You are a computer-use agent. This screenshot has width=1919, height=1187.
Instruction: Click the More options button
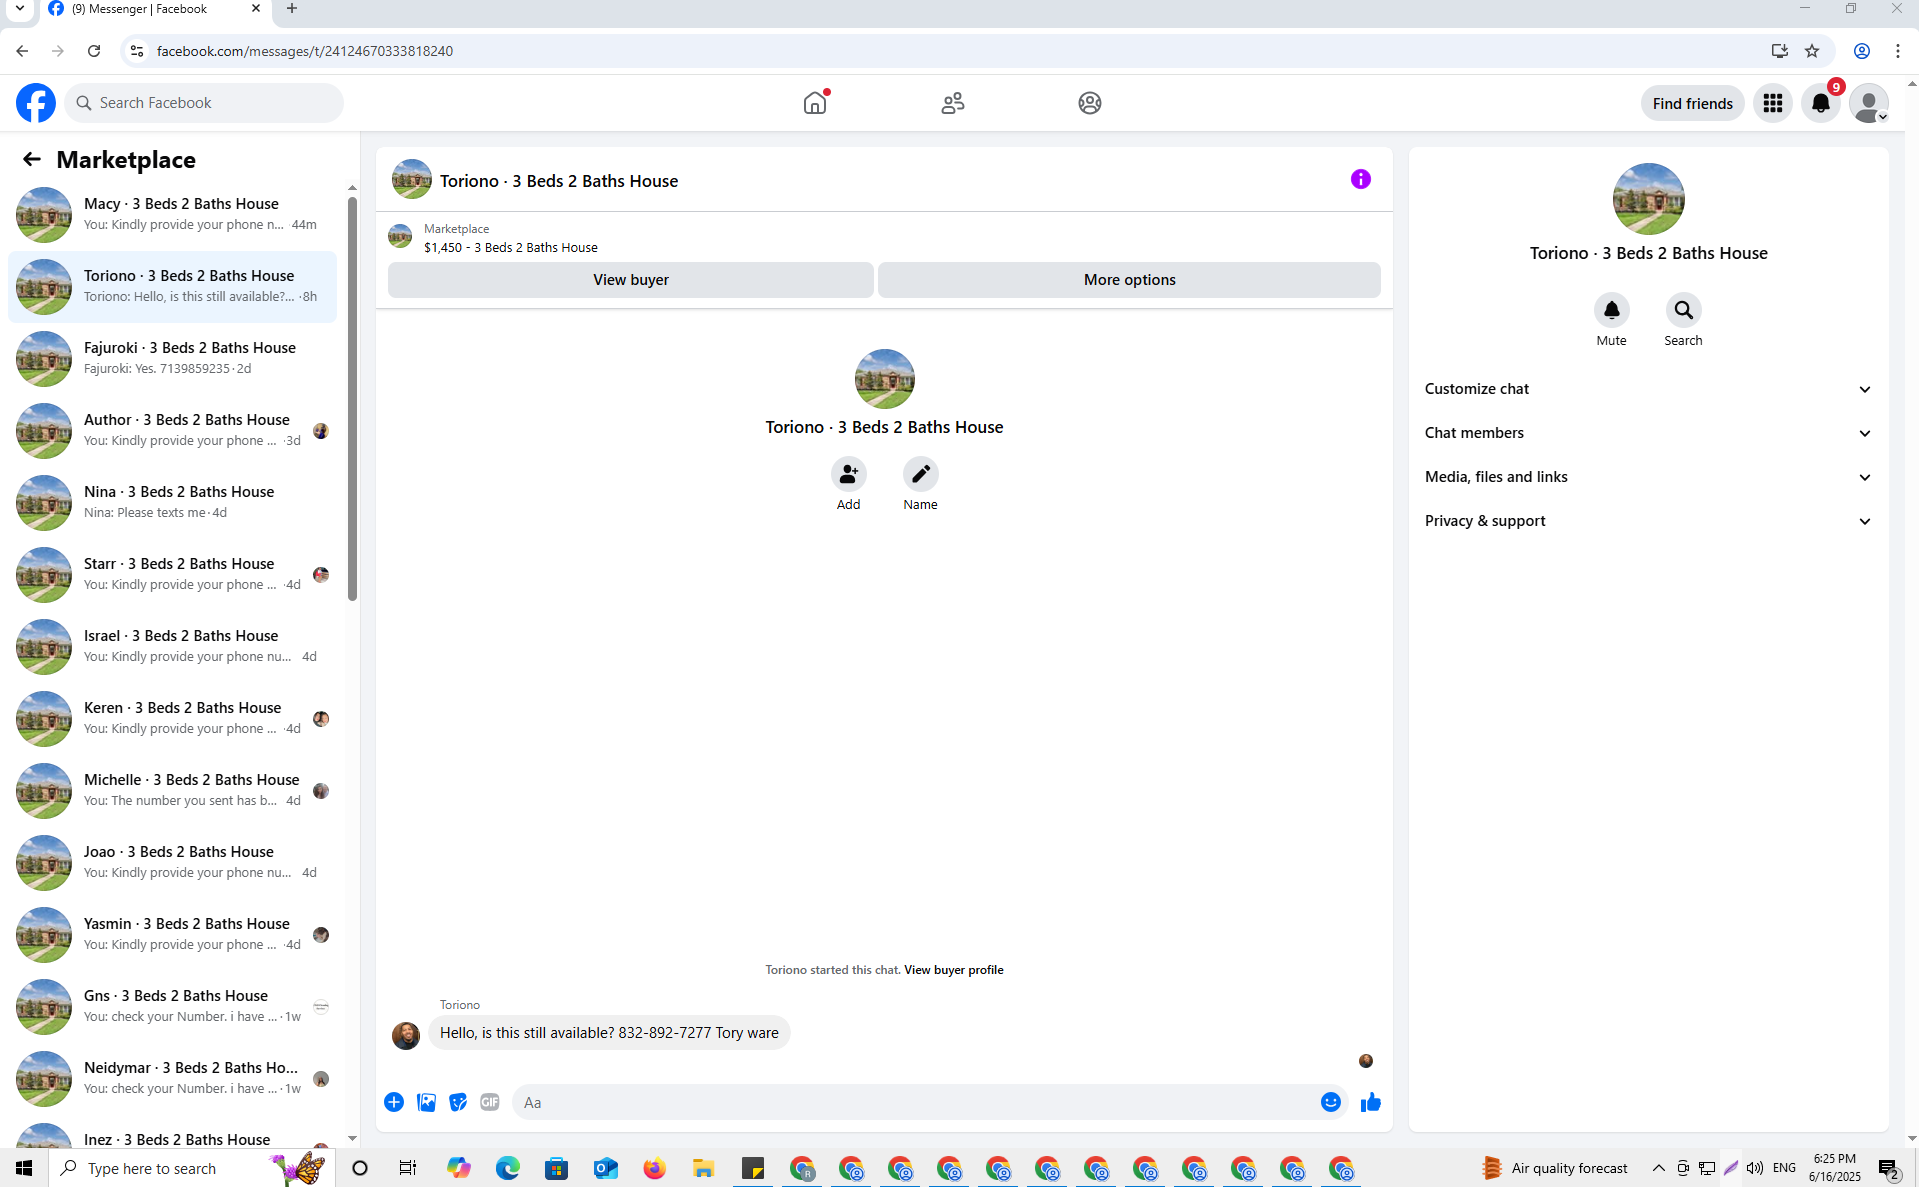[1129, 280]
